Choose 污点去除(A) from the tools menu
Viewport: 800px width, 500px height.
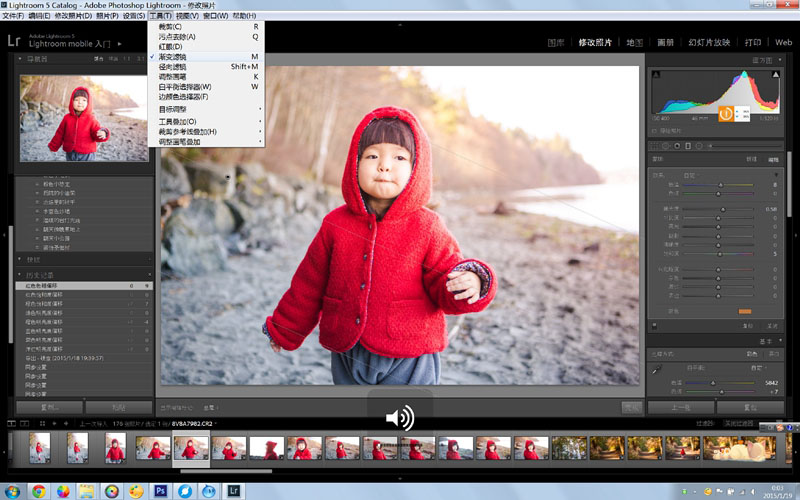(206, 37)
